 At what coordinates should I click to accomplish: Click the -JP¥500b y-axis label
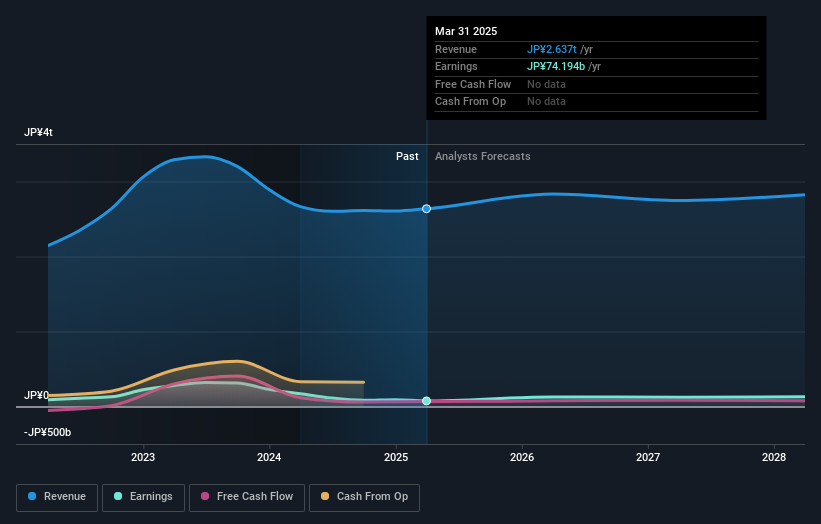click(47, 432)
